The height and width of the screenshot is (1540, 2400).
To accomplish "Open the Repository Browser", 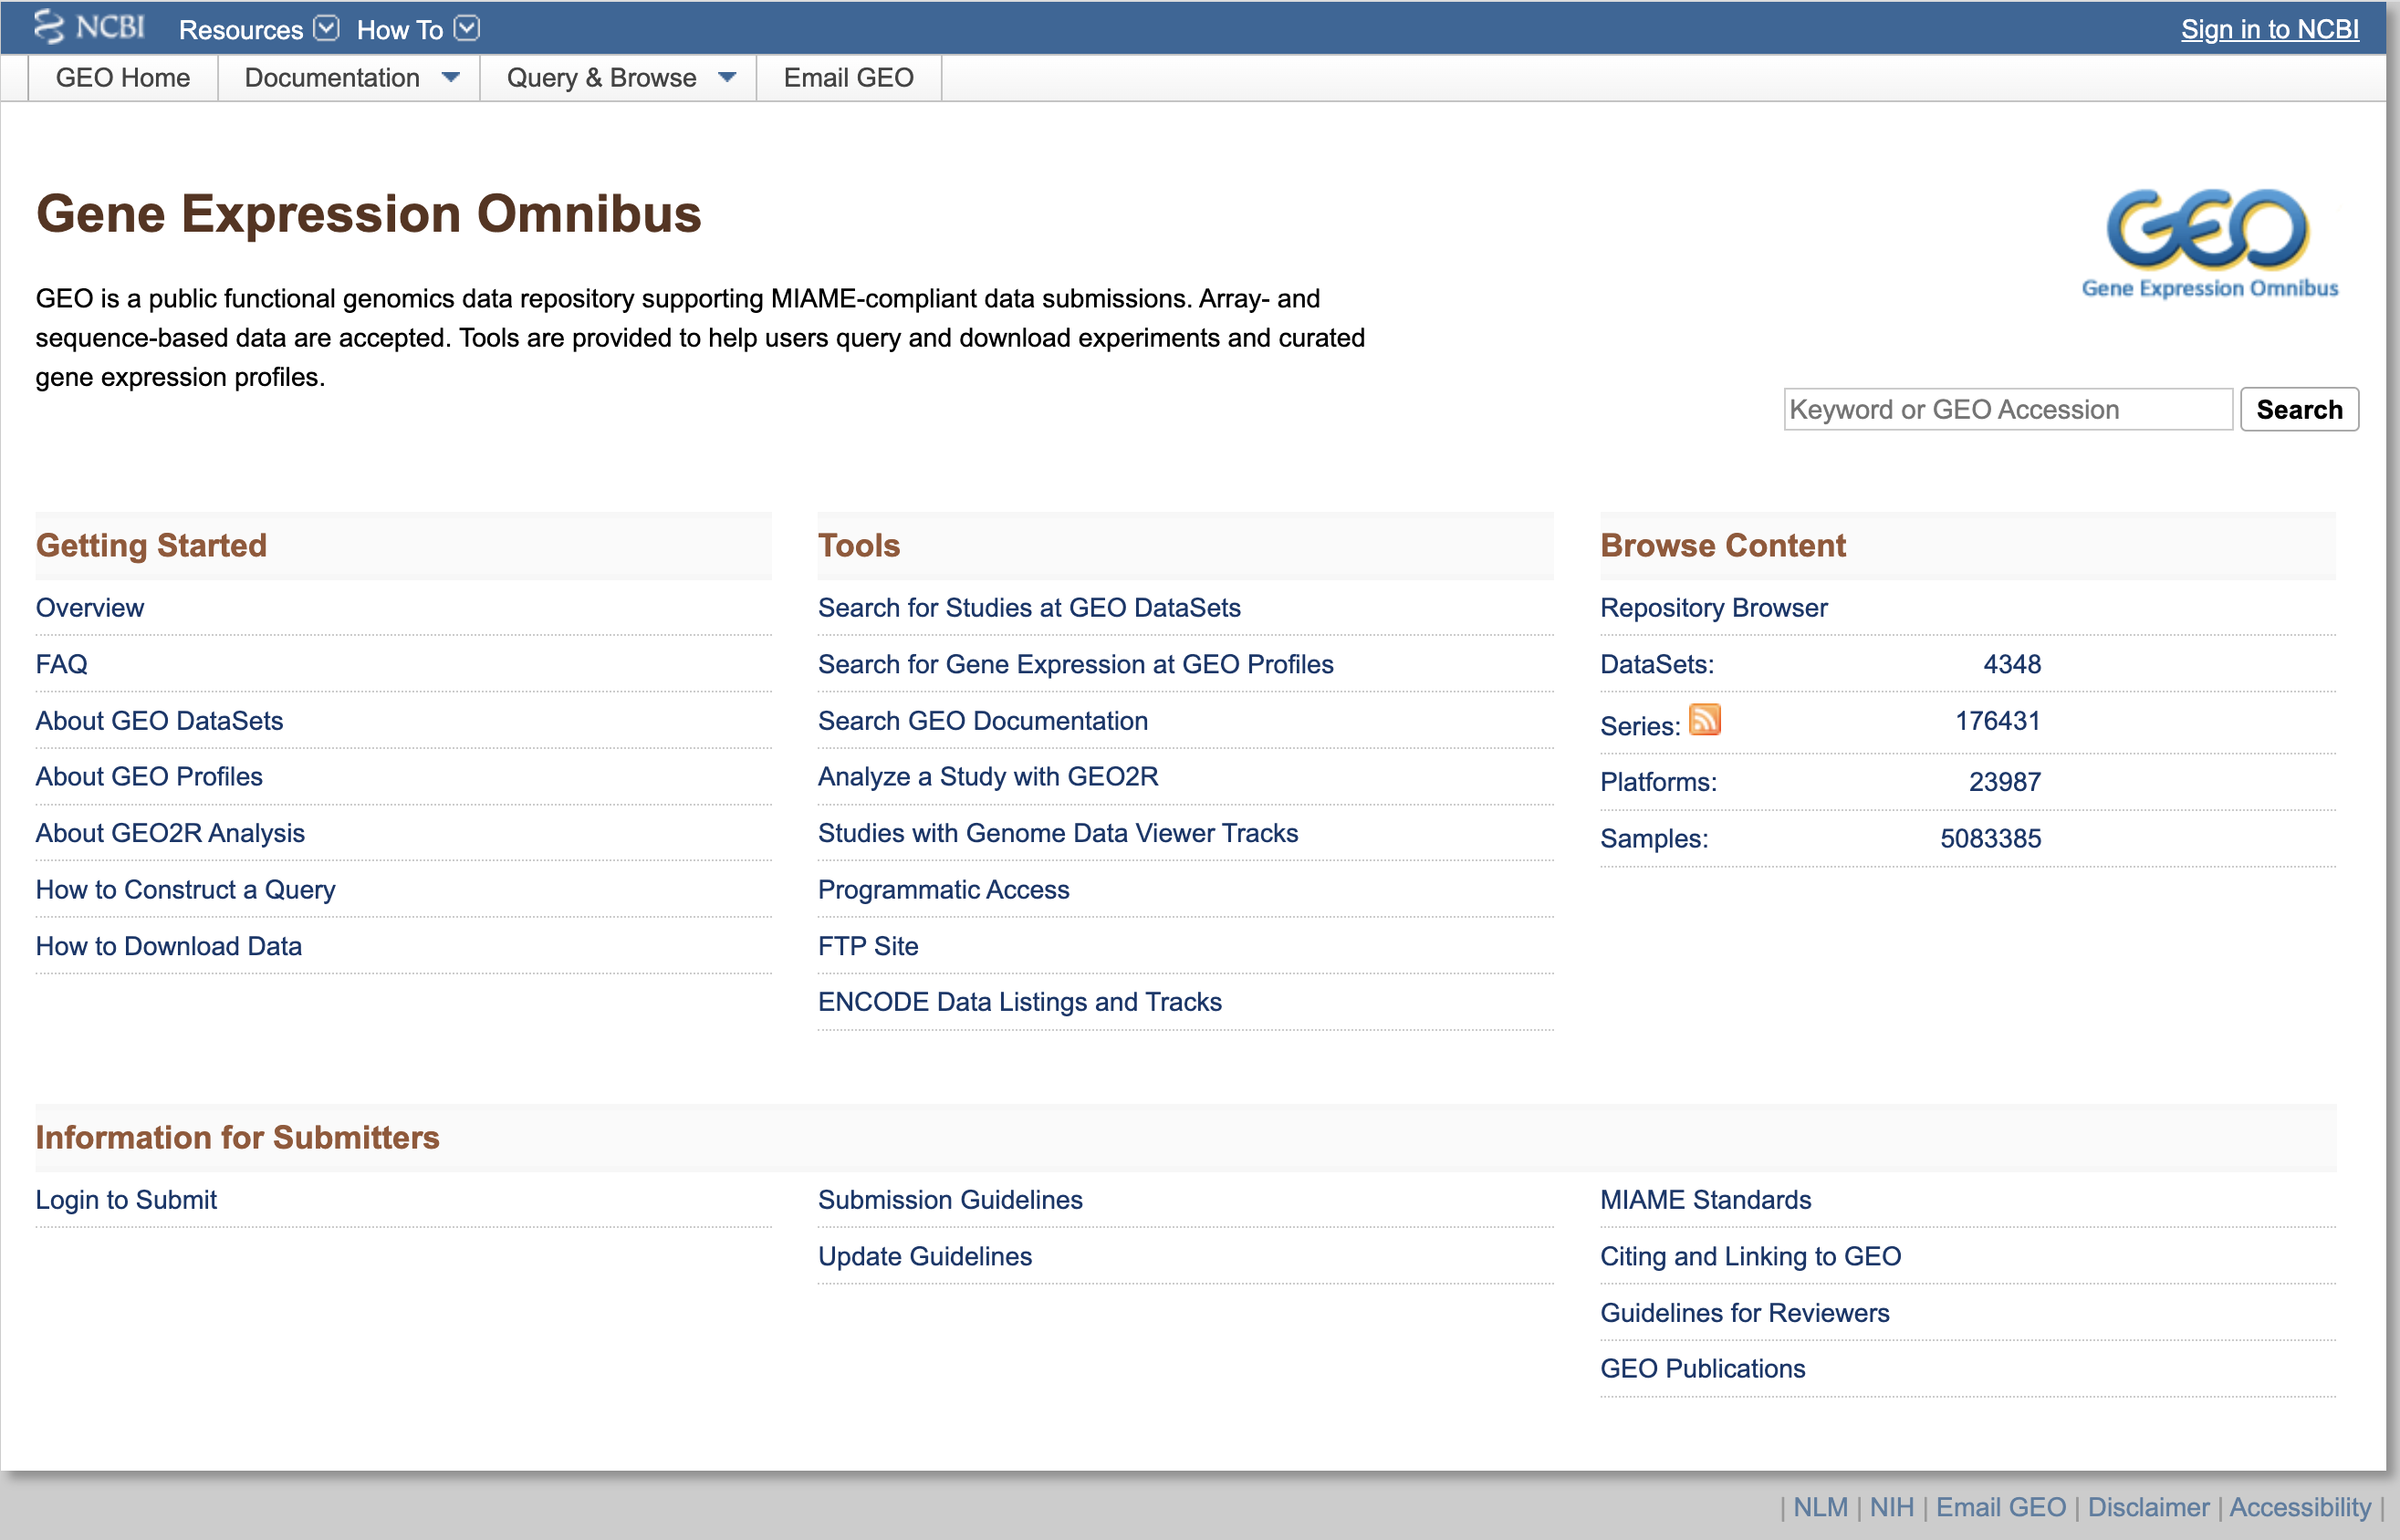I will 1714,607.
